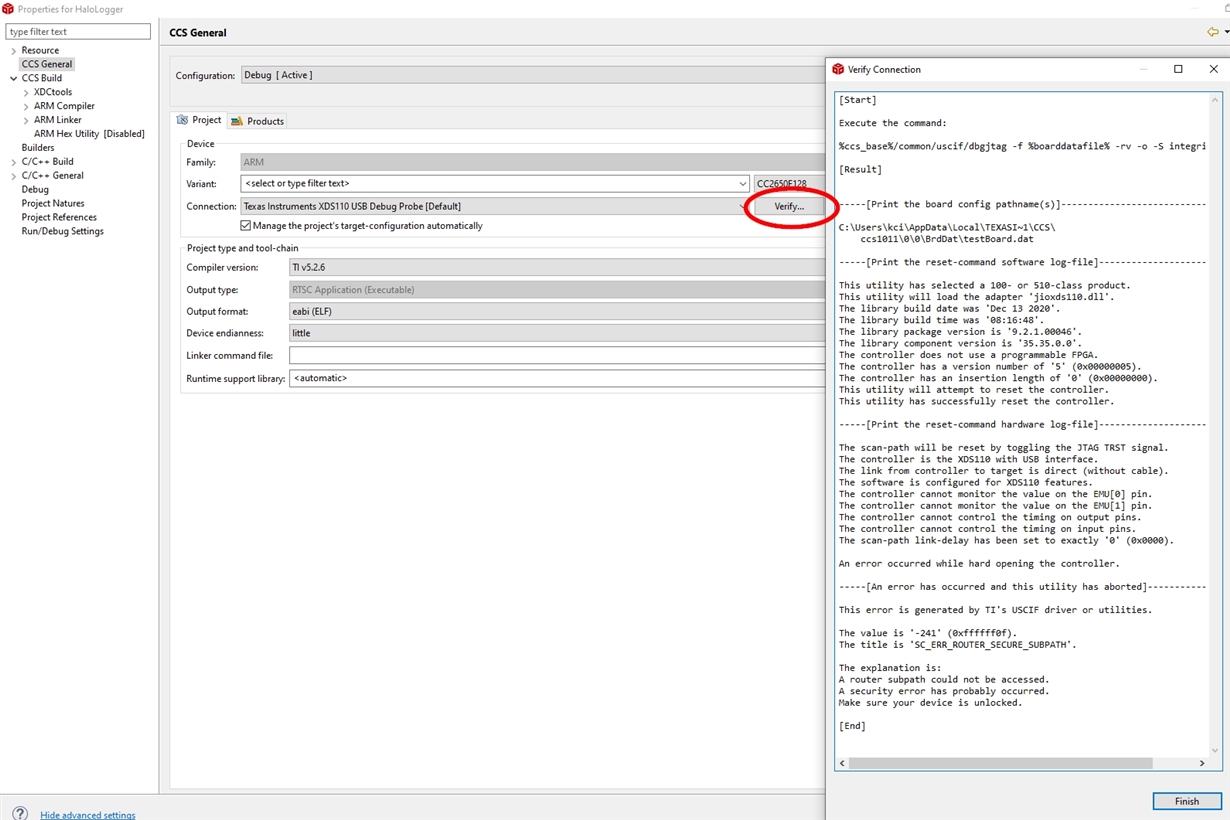Click the back navigation arrow icon

coord(1212,32)
